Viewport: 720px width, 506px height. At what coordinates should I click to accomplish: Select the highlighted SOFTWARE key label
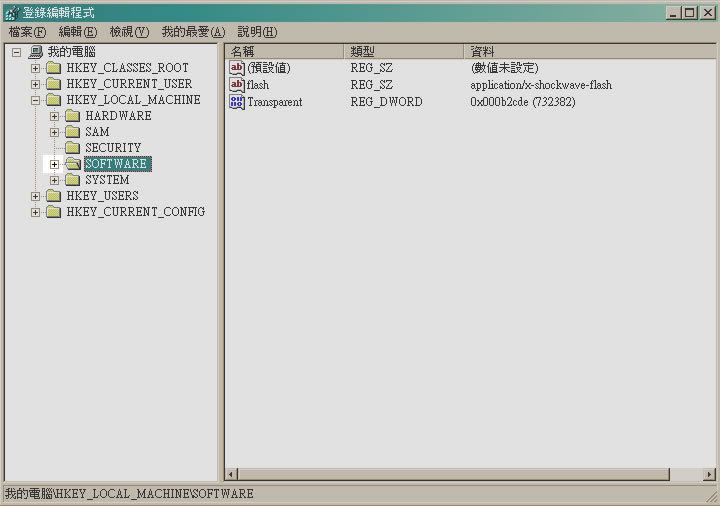118,164
